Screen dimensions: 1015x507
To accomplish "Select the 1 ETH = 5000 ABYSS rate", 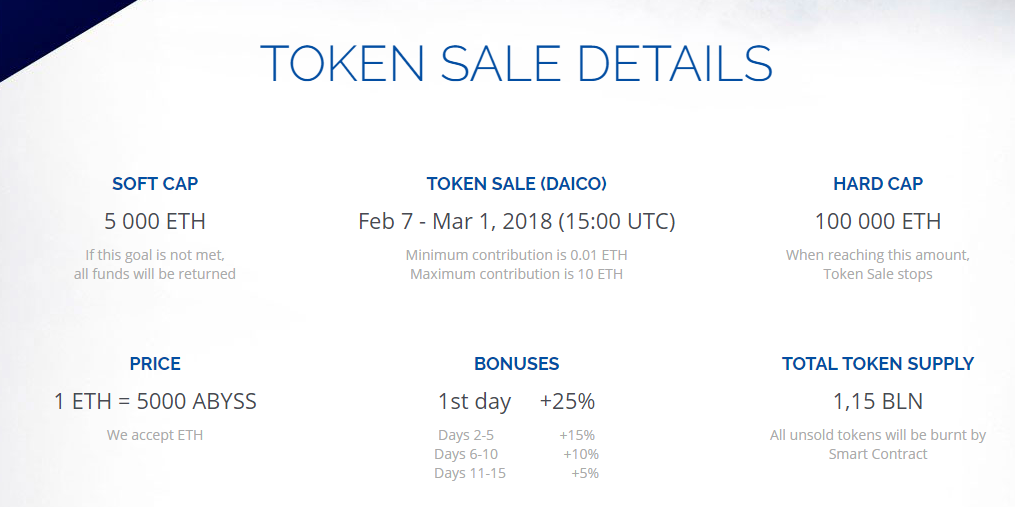I will pyautogui.click(x=155, y=402).
